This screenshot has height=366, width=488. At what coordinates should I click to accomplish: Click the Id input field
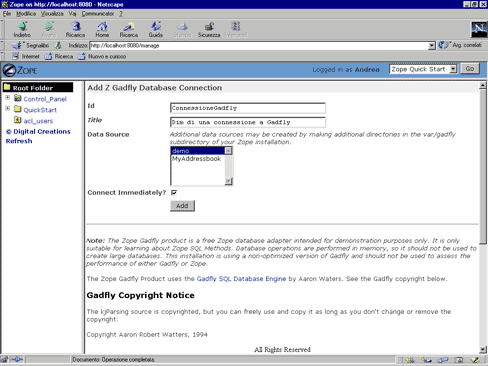(248, 108)
